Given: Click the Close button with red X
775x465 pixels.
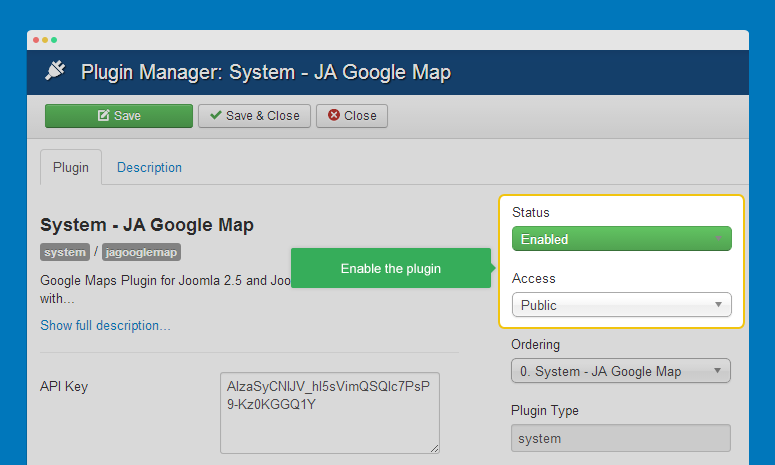Looking at the screenshot, I should (352, 116).
